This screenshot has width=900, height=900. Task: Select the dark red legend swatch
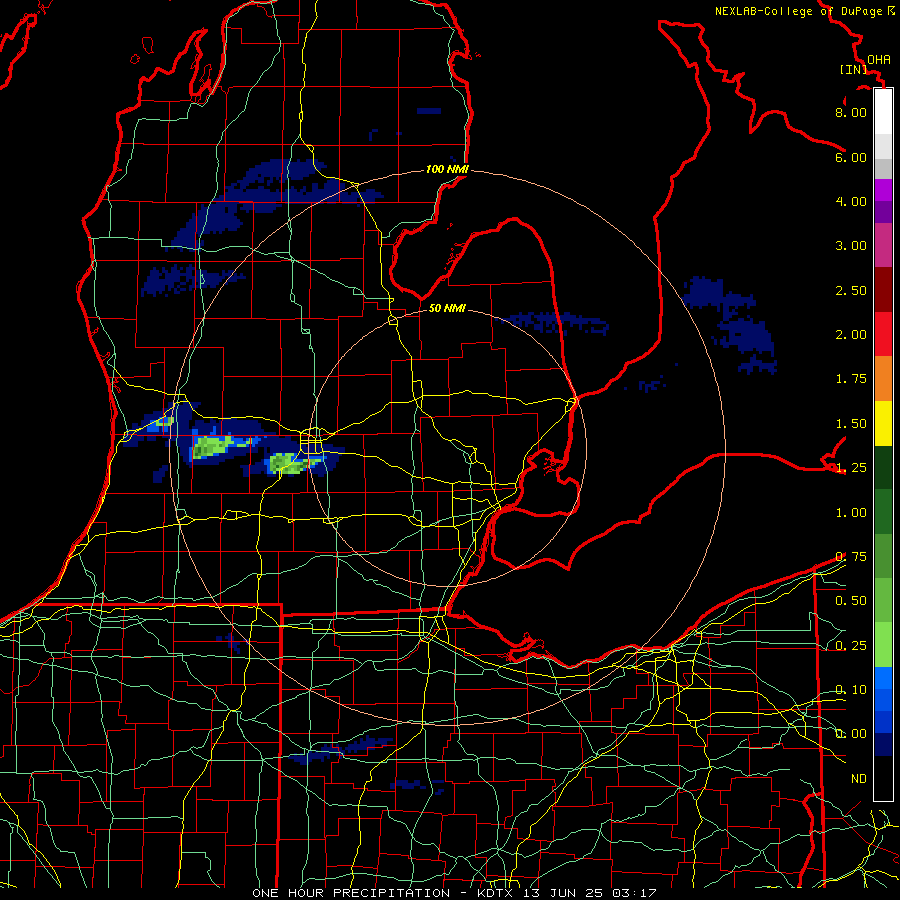click(x=883, y=290)
